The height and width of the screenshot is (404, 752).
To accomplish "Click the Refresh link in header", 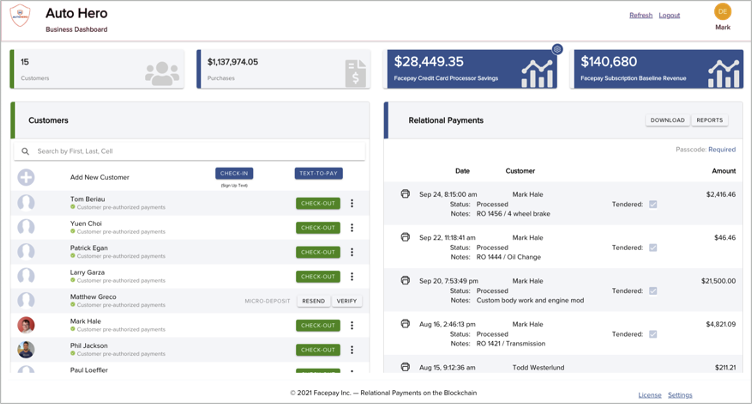I will point(640,15).
